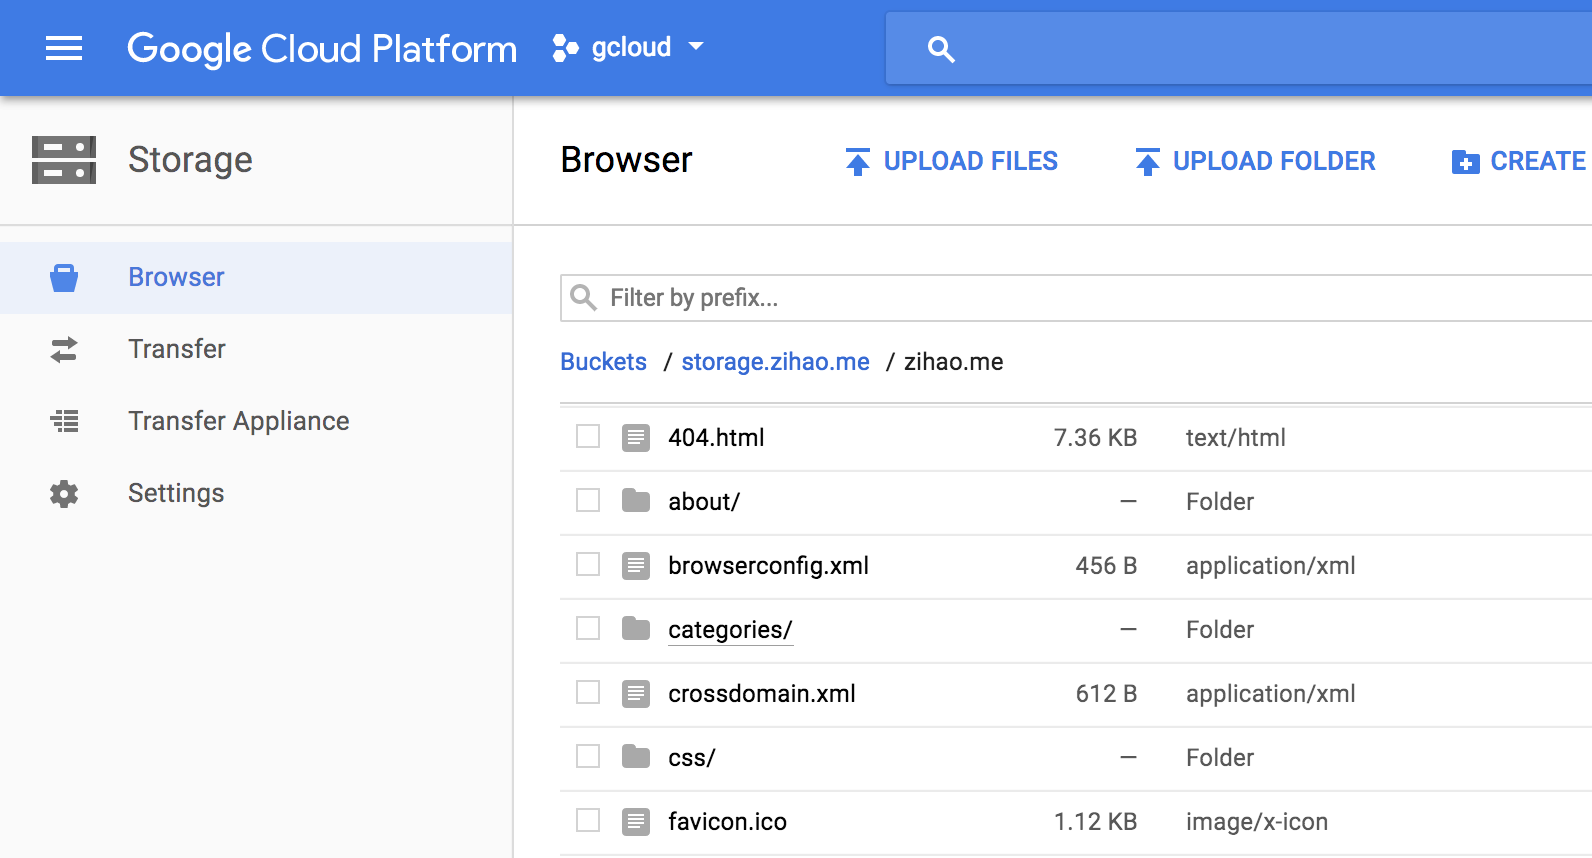Image resolution: width=1592 pixels, height=858 pixels.
Task: Open Transfer Appliance in the sidebar
Action: tap(256, 421)
